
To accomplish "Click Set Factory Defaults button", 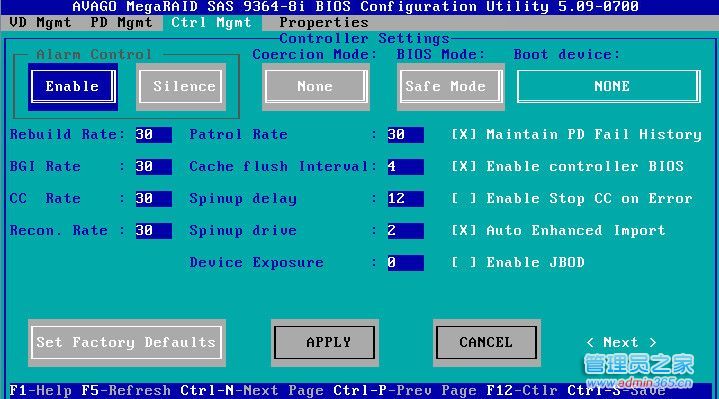I will point(127,343).
